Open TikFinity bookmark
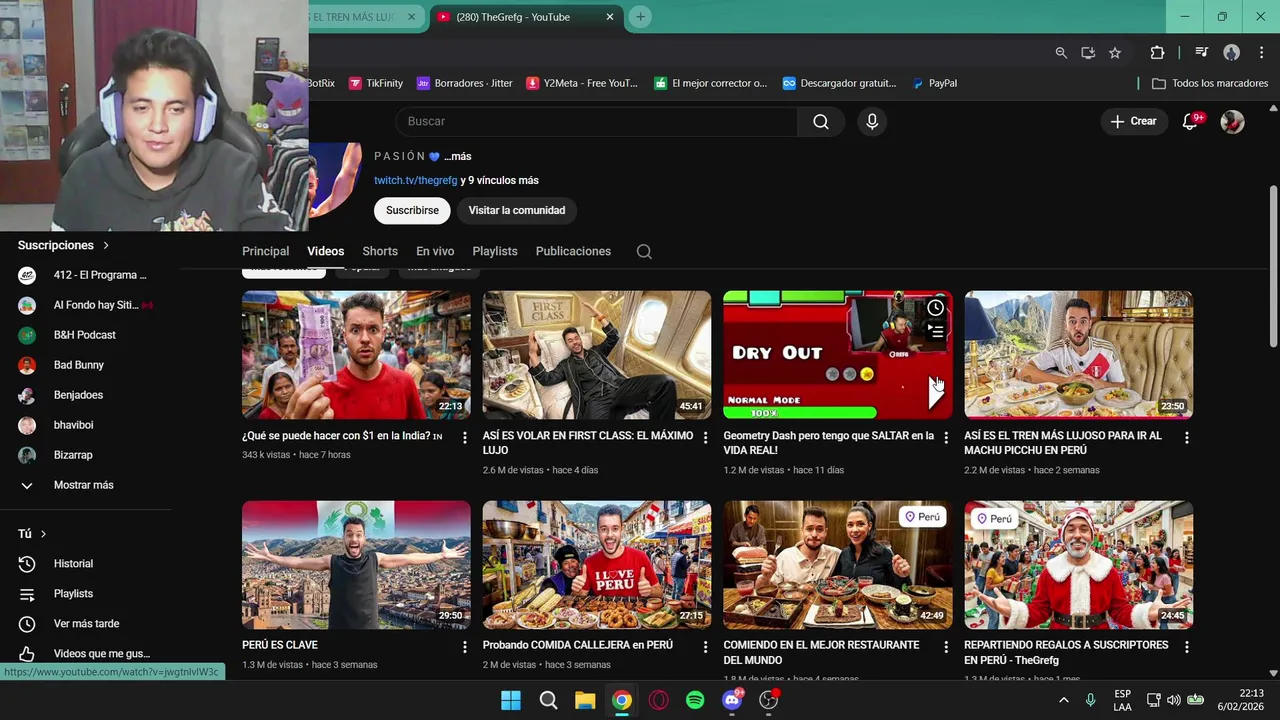The image size is (1280, 720). point(375,83)
